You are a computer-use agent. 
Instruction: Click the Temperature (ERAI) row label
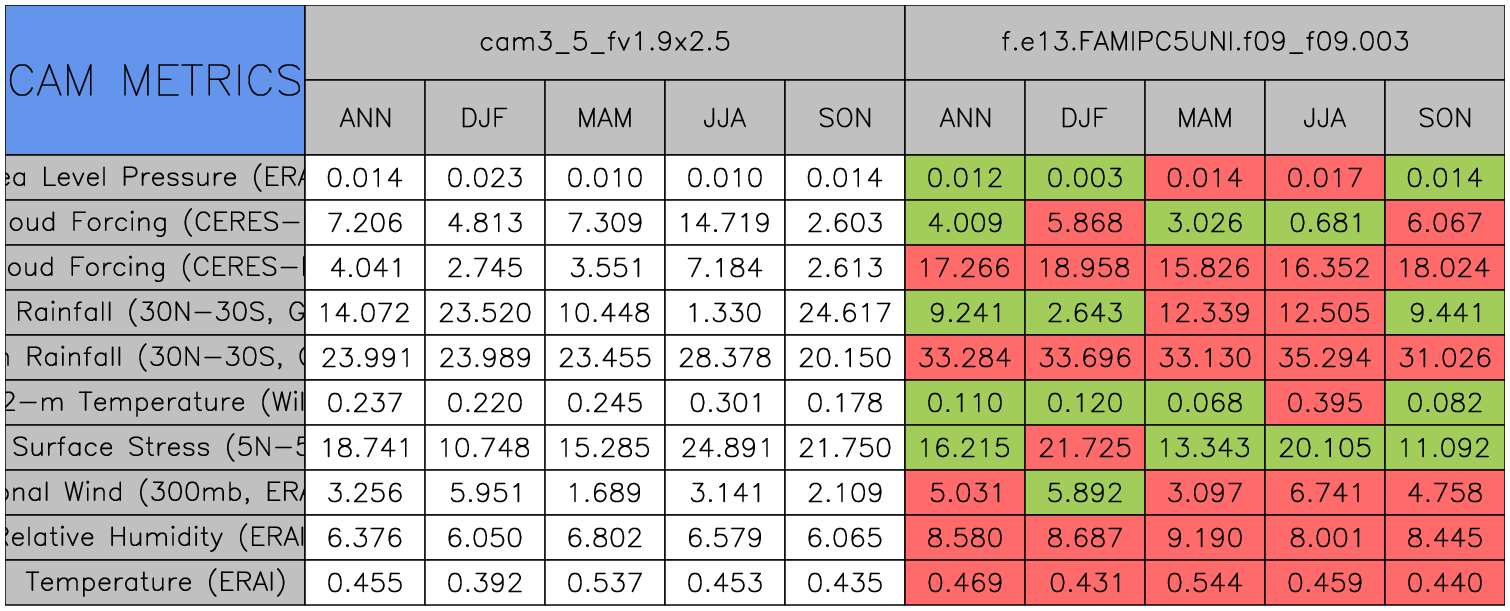coord(154,583)
